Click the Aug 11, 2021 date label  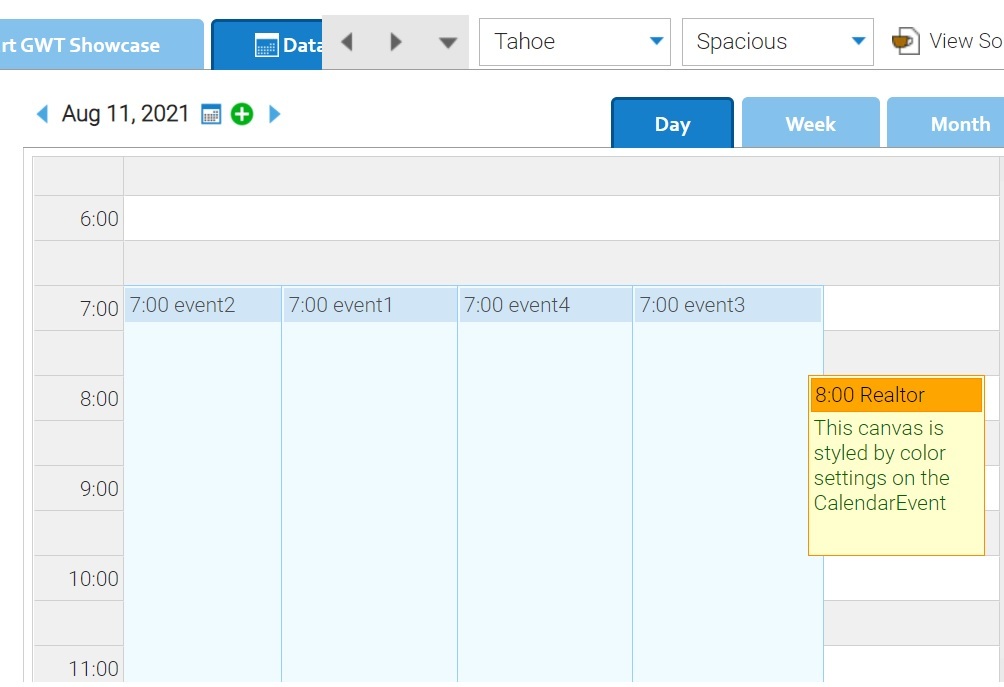click(x=125, y=114)
